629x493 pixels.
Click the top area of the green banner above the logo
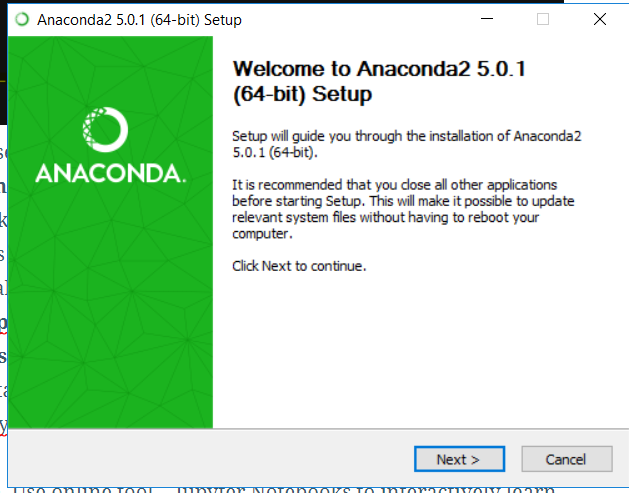click(x=110, y=68)
